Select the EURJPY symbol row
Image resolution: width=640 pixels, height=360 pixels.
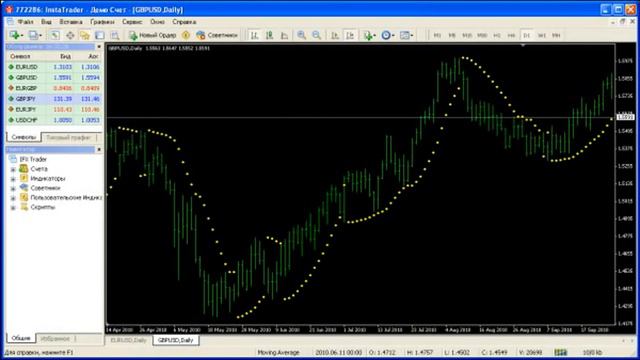[x=54, y=109]
